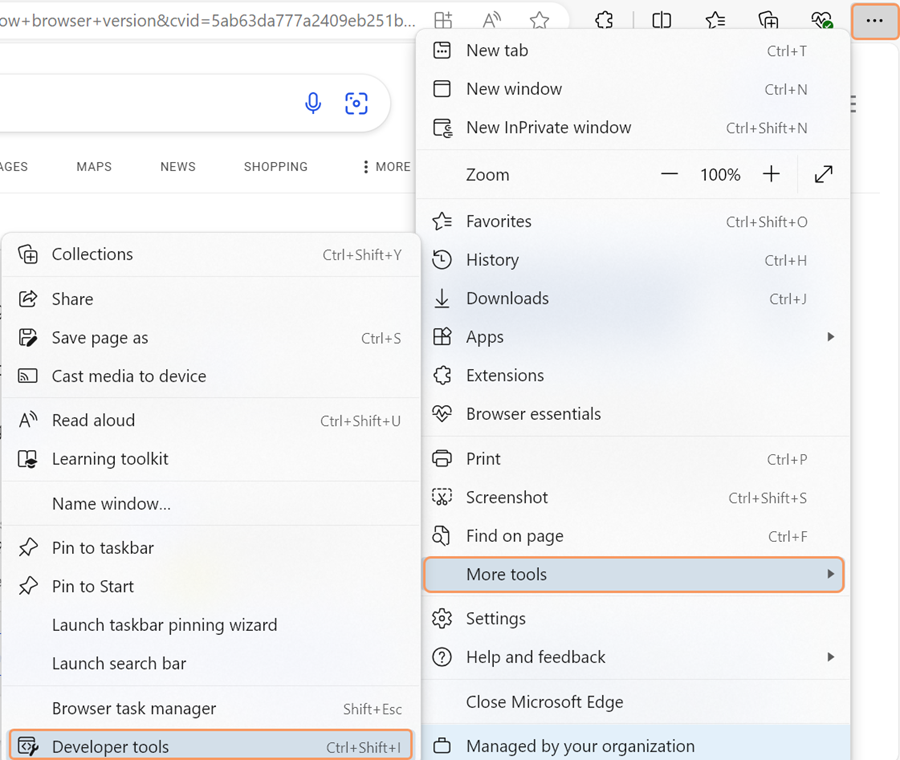900x760 pixels.
Task: Click the star icon to favorite this page
Action: point(540,21)
